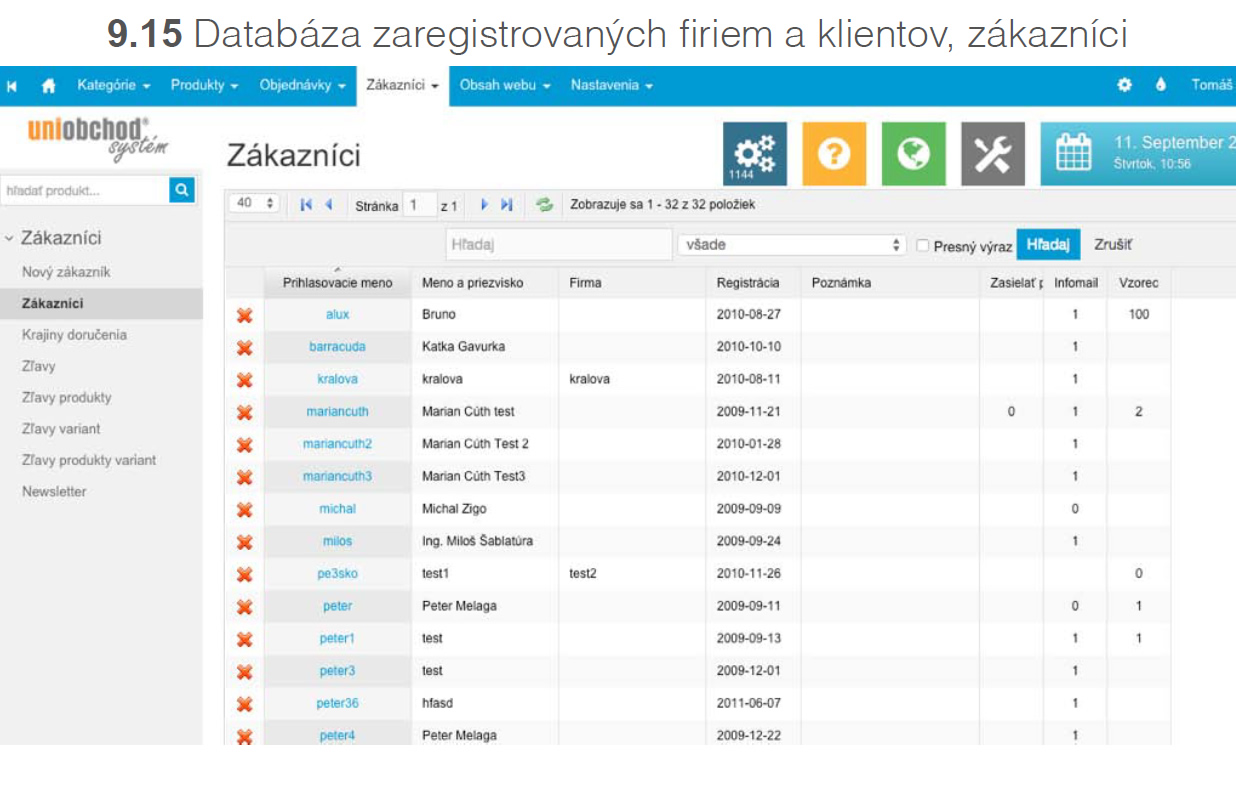The height and width of the screenshot is (790, 1236).
Task: Select Krajiny doručenia in sidebar
Action: [x=74, y=335]
